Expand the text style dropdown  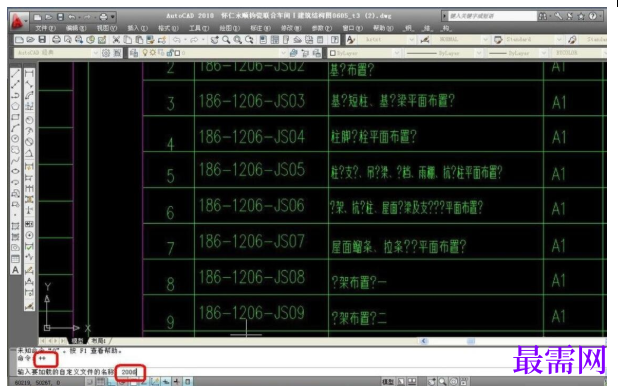click(412, 40)
